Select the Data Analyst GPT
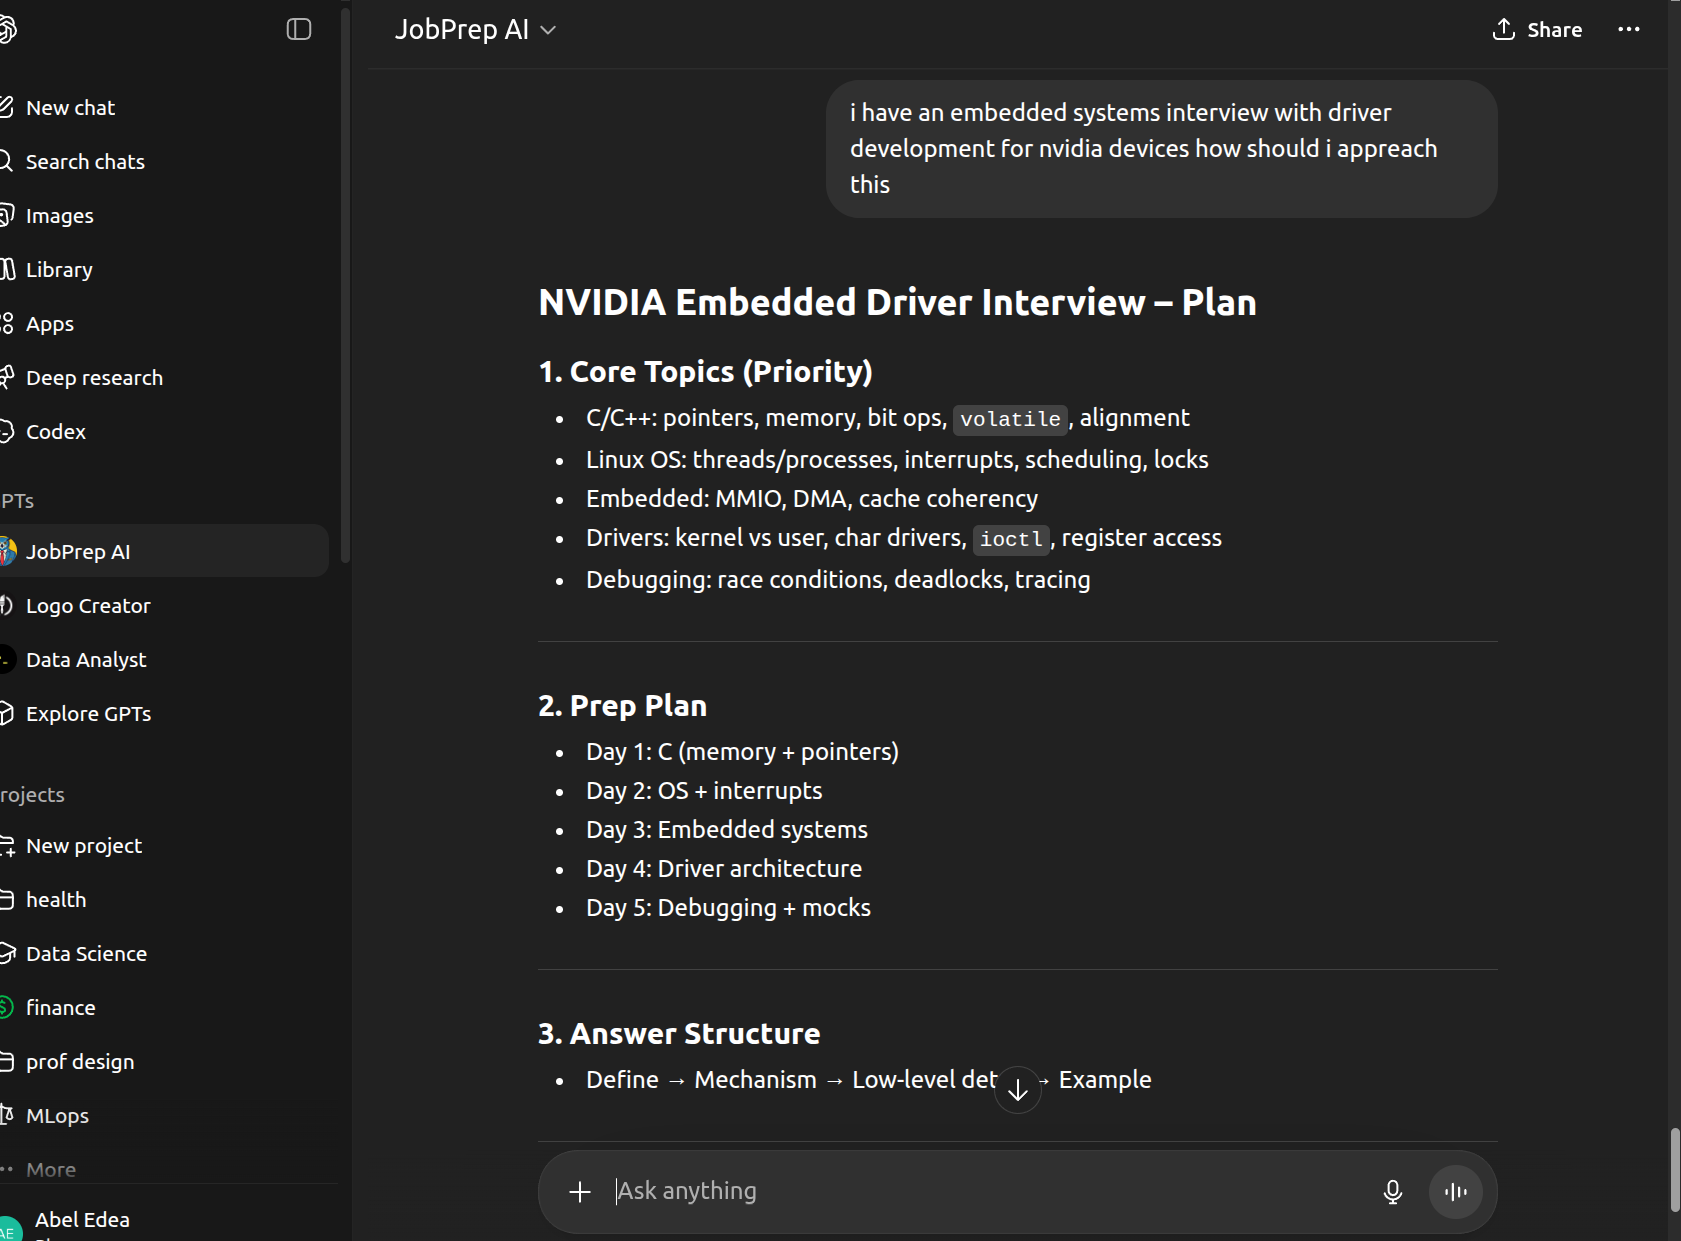Viewport: 1681px width, 1241px height. [x=86, y=660]
